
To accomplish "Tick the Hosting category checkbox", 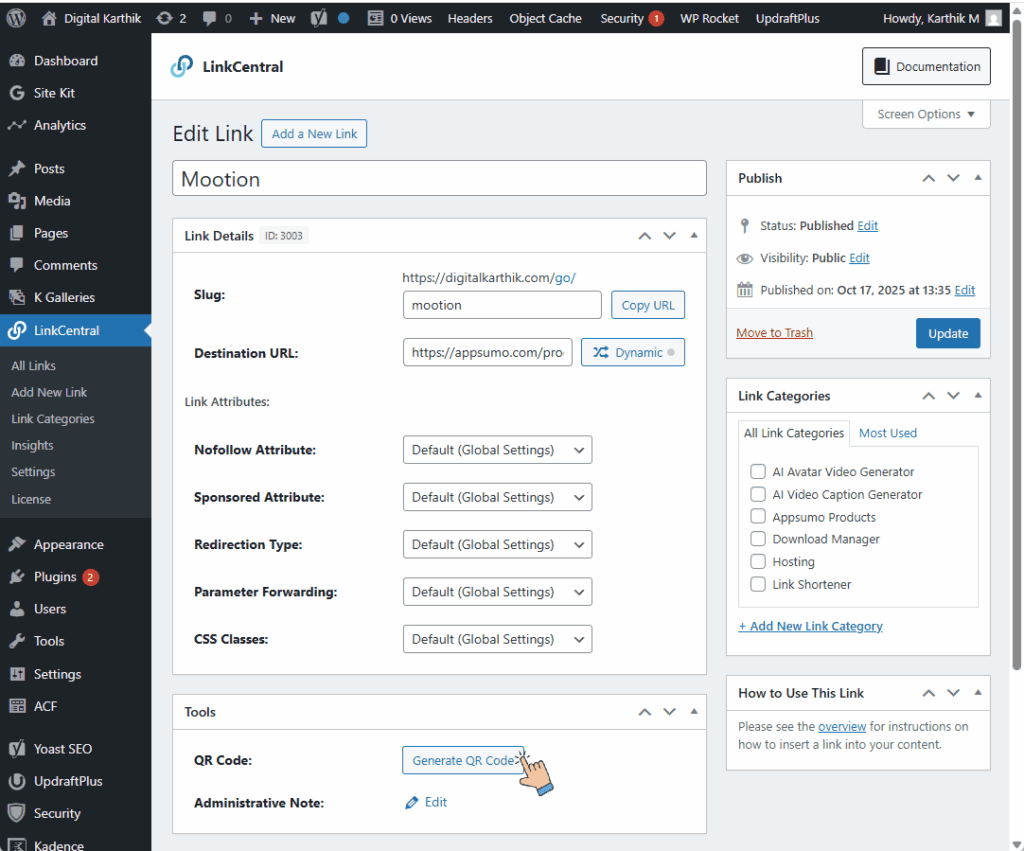I will click(758, 562).
